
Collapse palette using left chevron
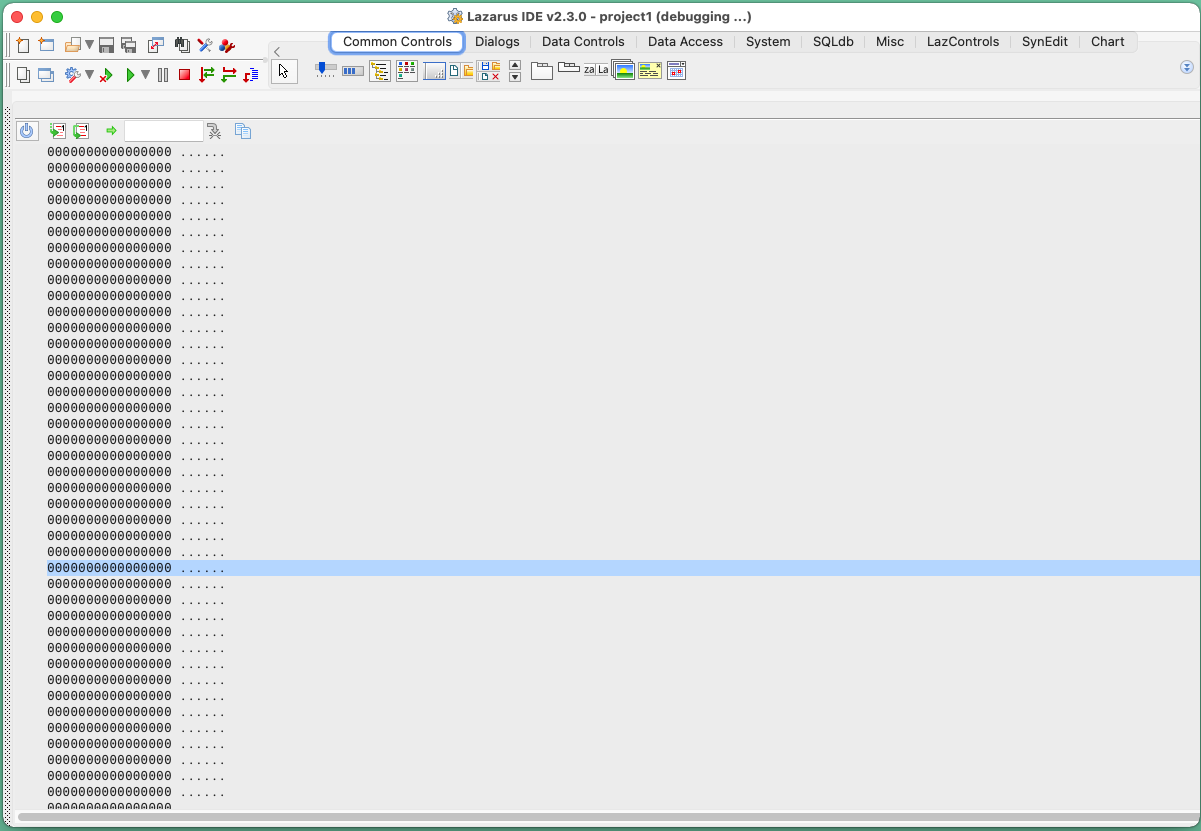277,51
